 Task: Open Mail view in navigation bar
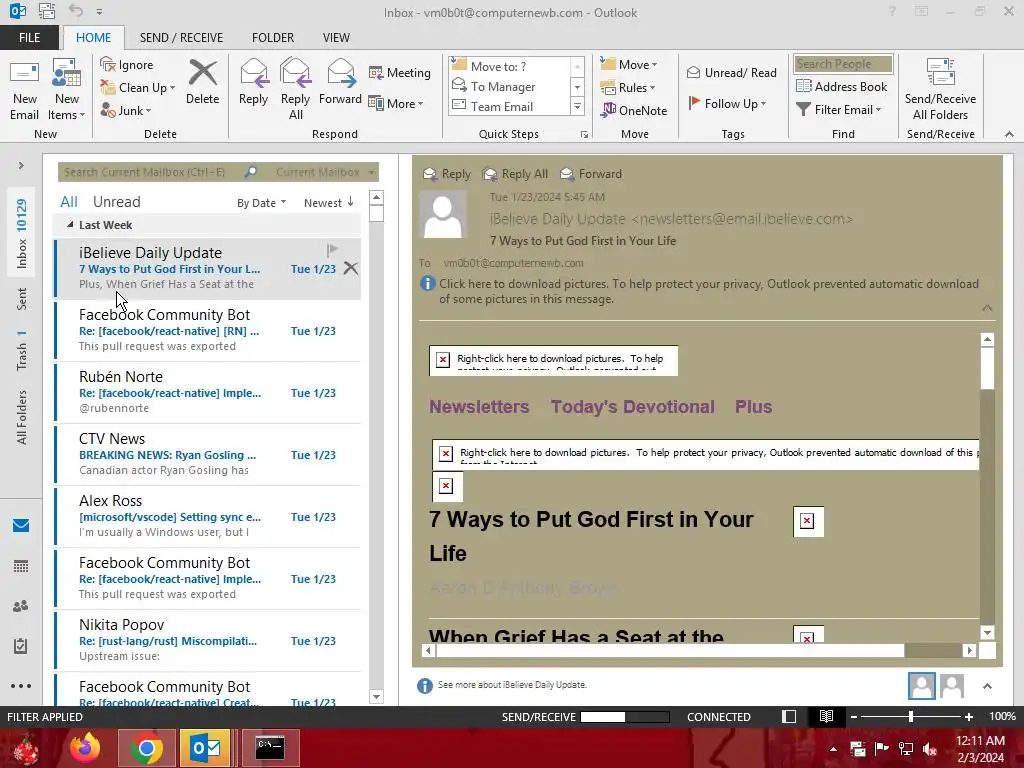(x=21, y=526)
